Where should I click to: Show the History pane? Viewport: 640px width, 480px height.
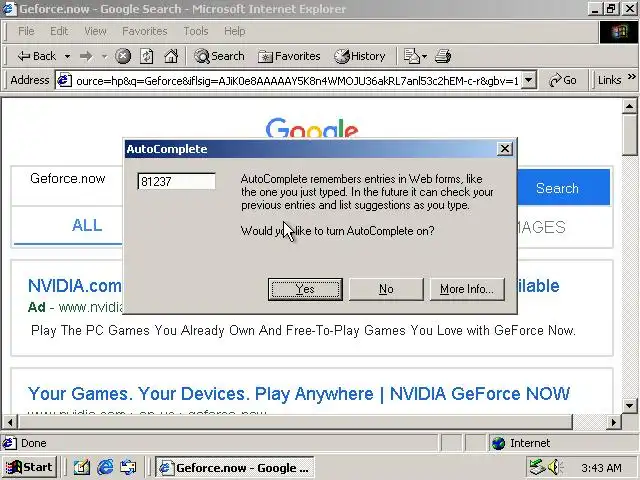tap(360, 56)
